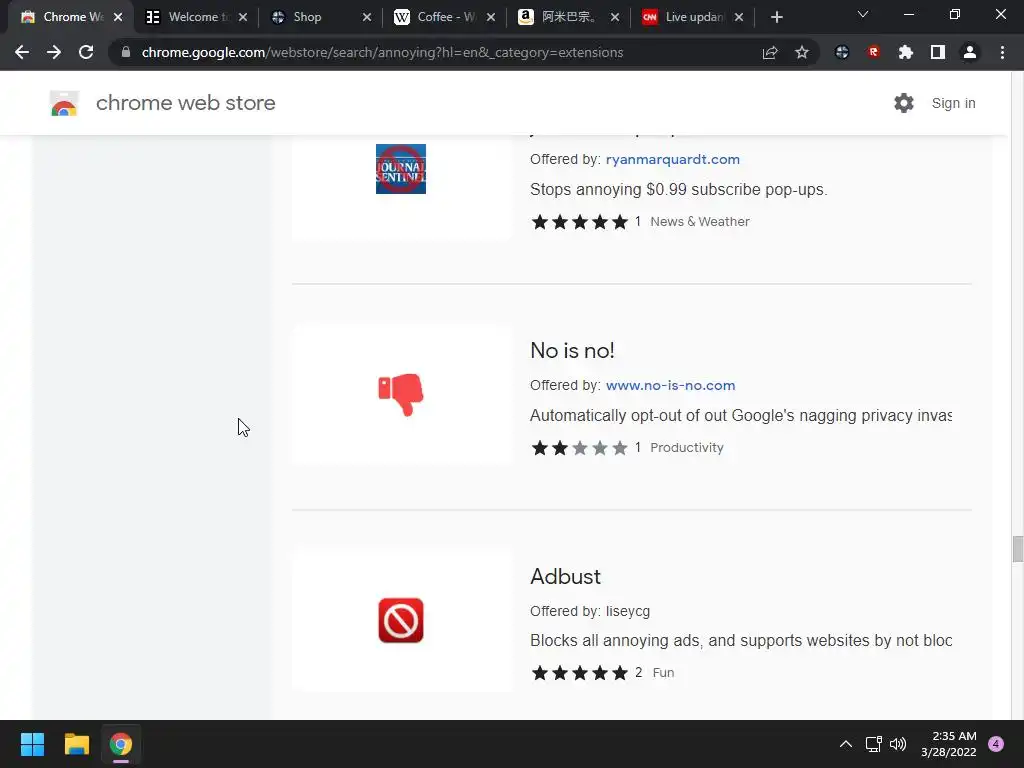Screen dimensions: 1024x768
Task: Open a new browser tab
Action: pos(776,17)
